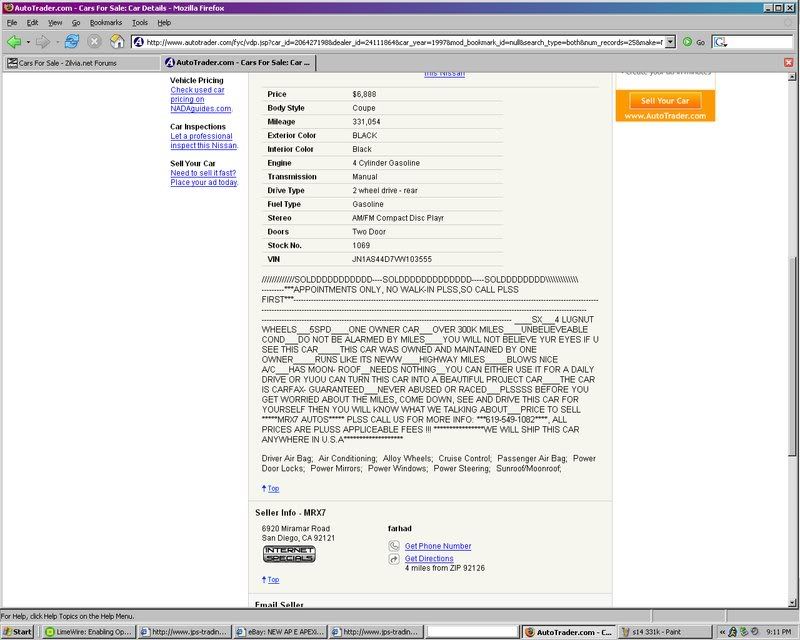Open Let a professional inspect this Nissan link

(204, 141)
